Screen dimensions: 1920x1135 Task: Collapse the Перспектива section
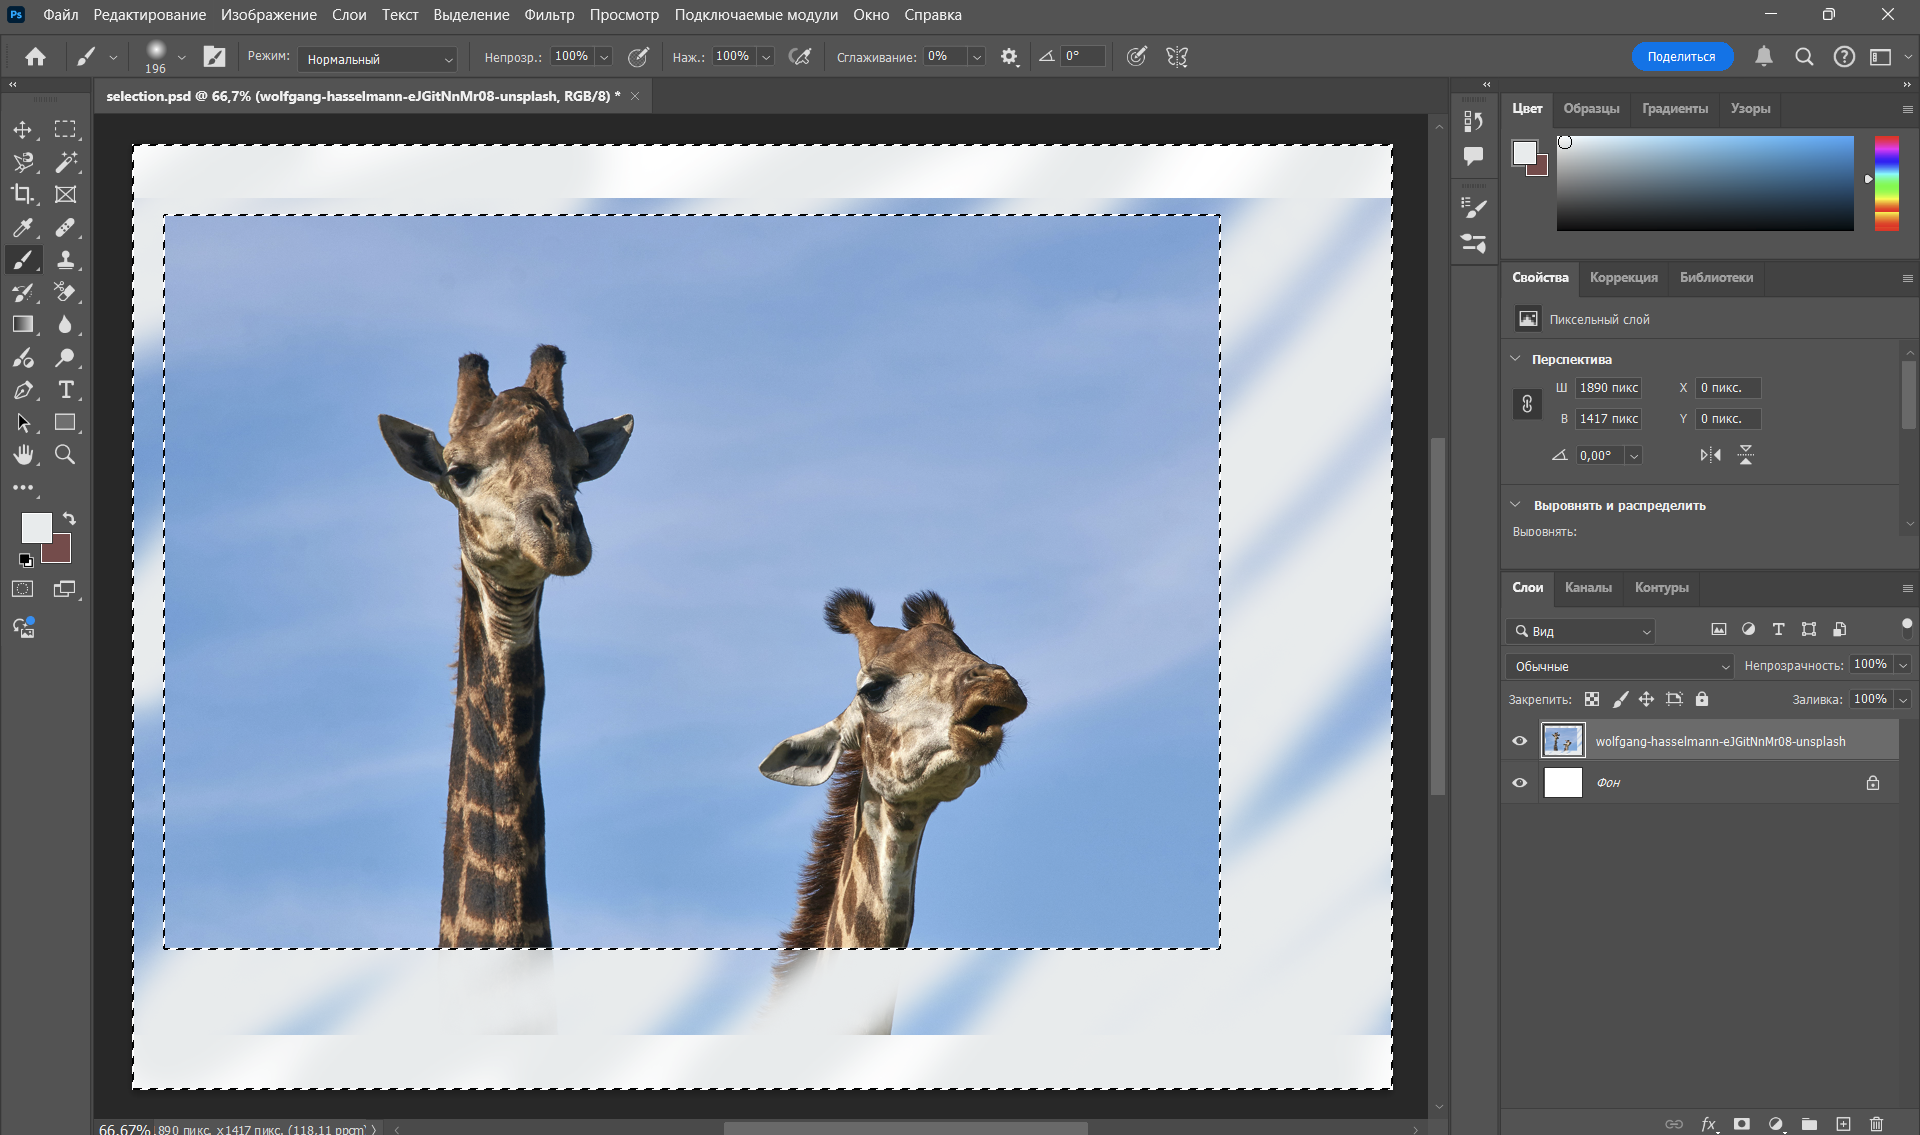[x=1516, y=359]
